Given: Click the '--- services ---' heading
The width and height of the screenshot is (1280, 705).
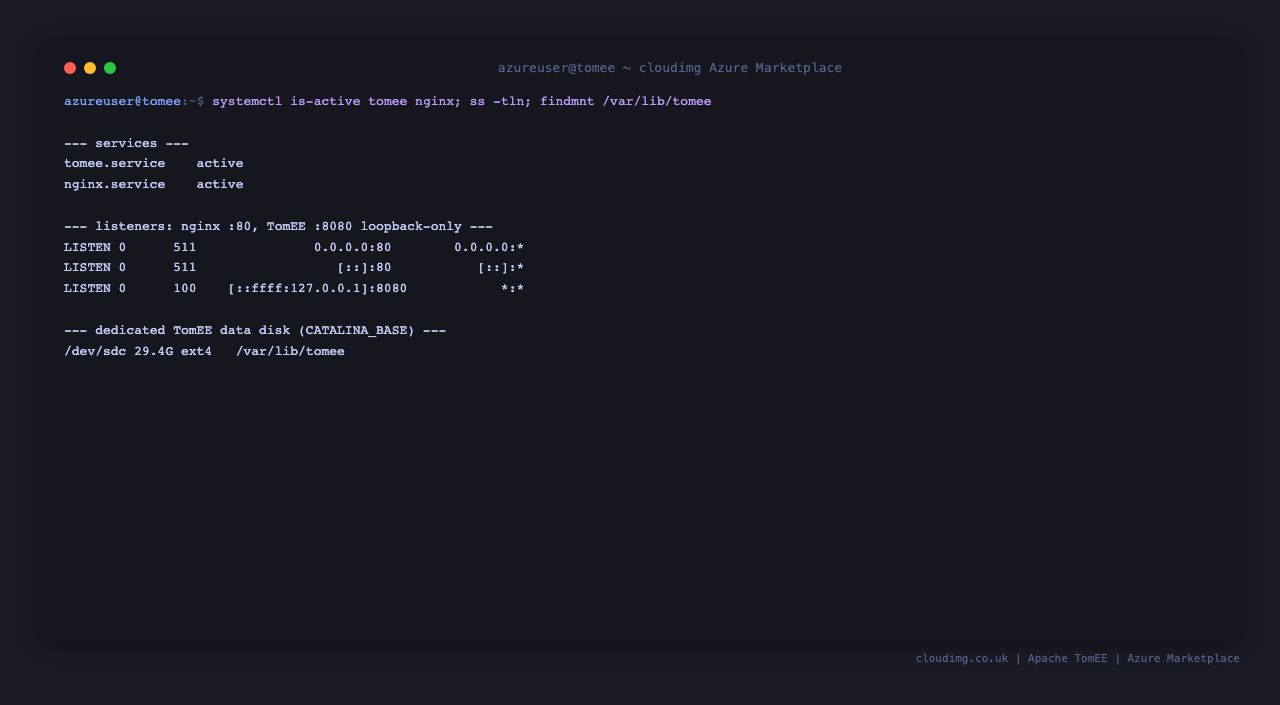Looking at the screenshot, I should [x=126, y=143].
